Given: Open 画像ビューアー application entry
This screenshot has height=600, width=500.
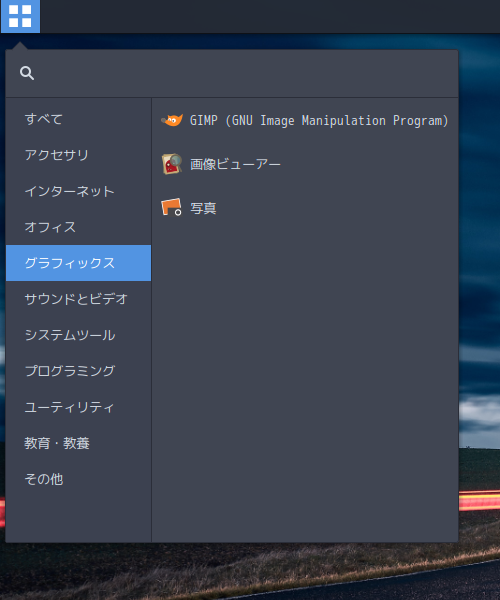Looking at the screenshot, I should point(305,164).
